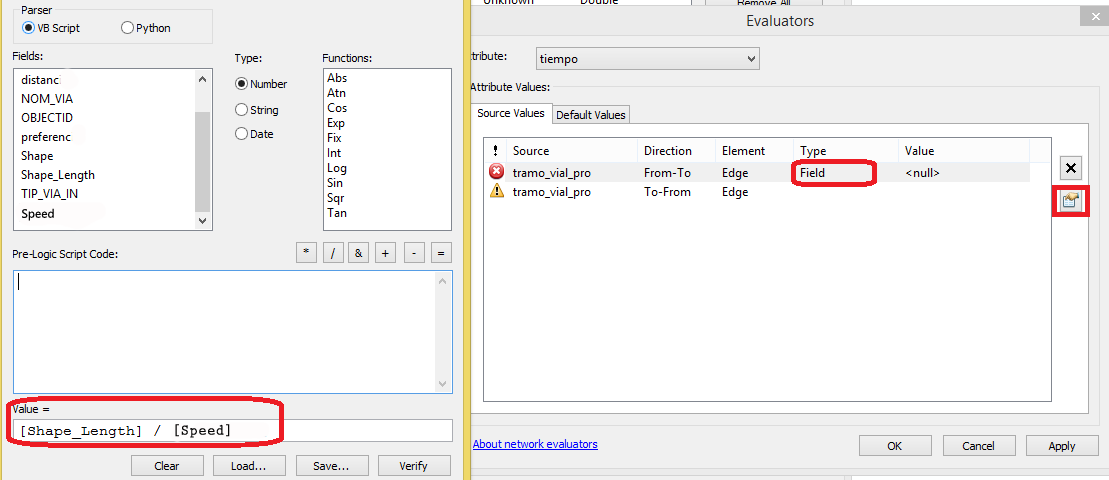Select the Source Values tab

(x=510, y=114)
